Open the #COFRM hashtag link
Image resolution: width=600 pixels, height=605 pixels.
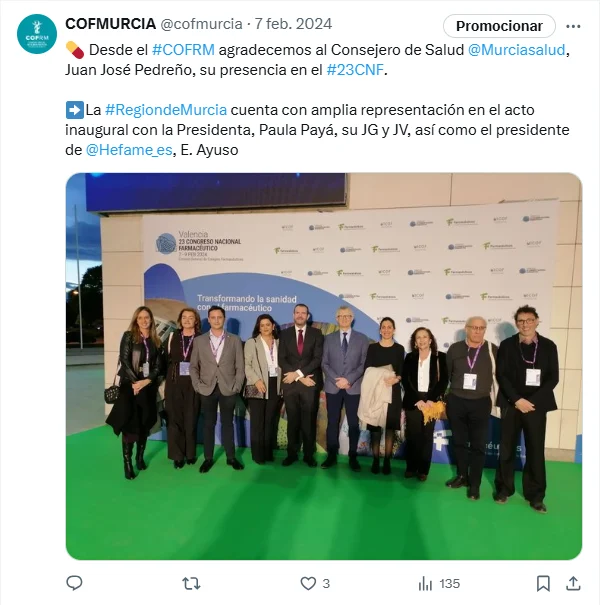[183, 50]
